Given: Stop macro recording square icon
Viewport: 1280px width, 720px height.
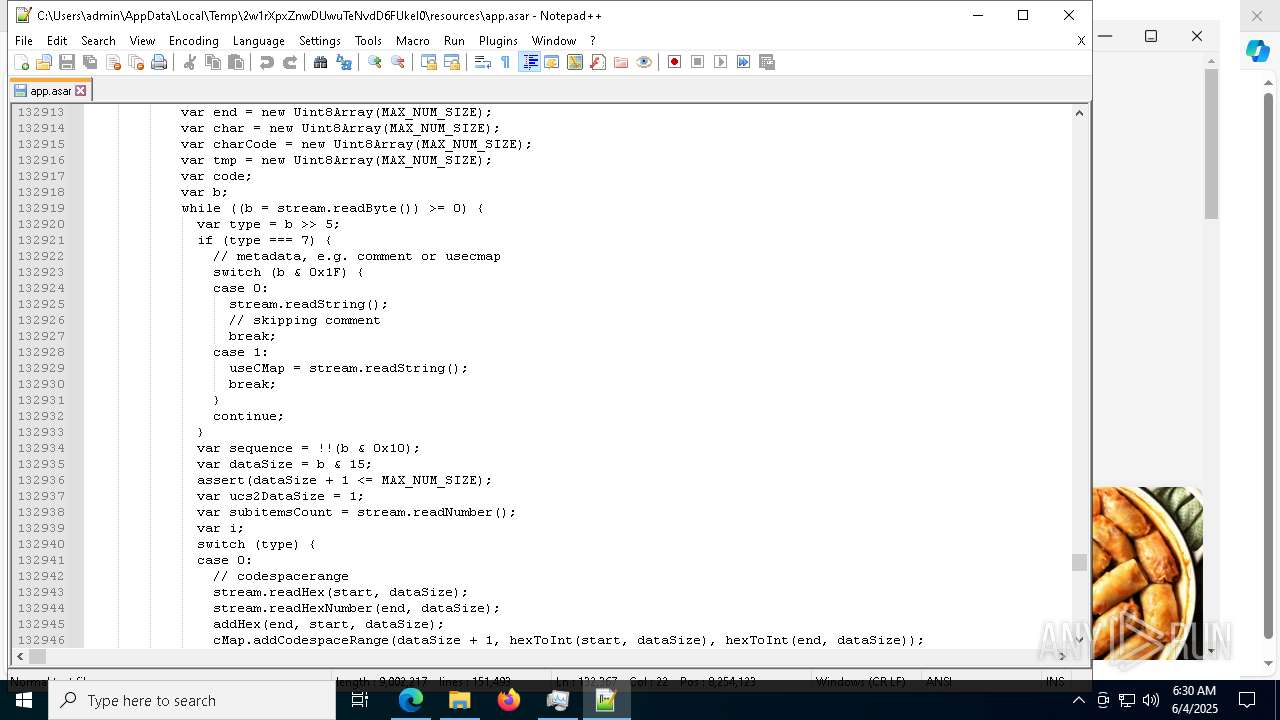Looking at the screenshot, I should (698, 62).
